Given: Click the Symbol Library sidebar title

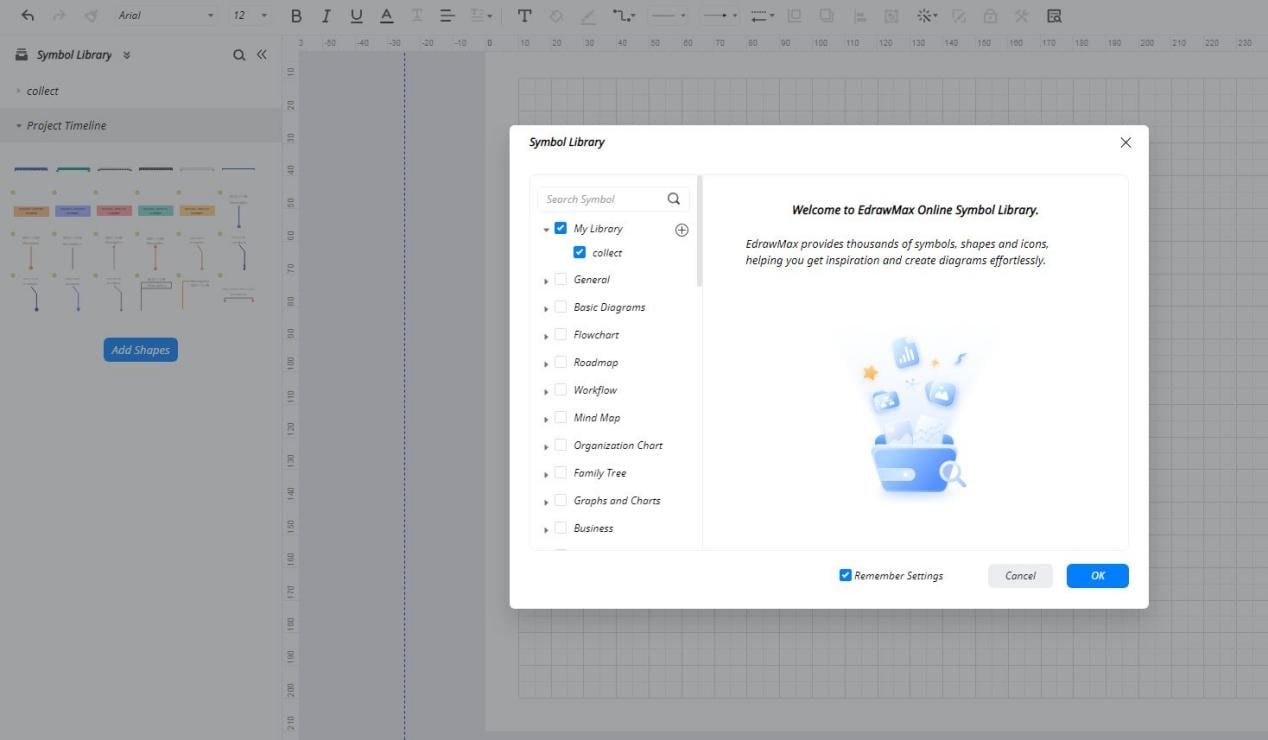Looking at the screenshot, I should 74,55.
